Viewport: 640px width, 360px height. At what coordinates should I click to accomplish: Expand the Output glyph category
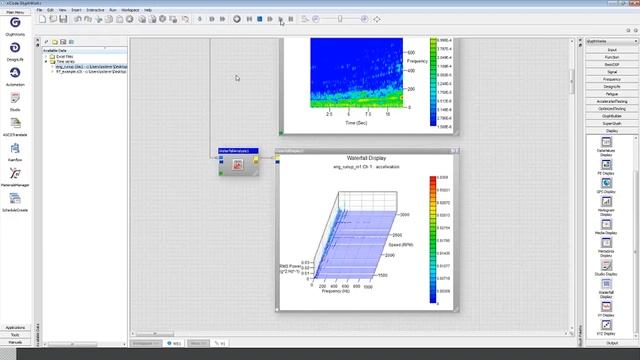(612, 343)
